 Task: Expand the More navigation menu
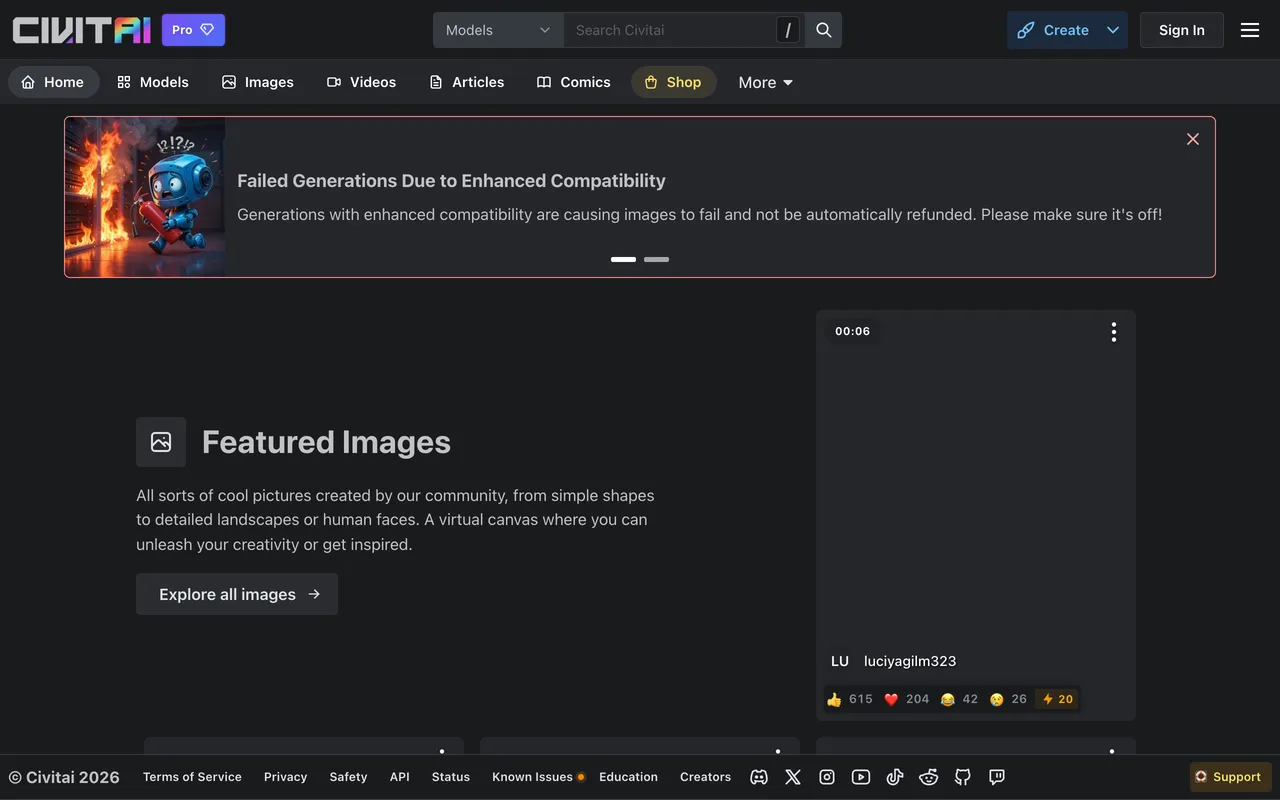click(x=766, y=82)
